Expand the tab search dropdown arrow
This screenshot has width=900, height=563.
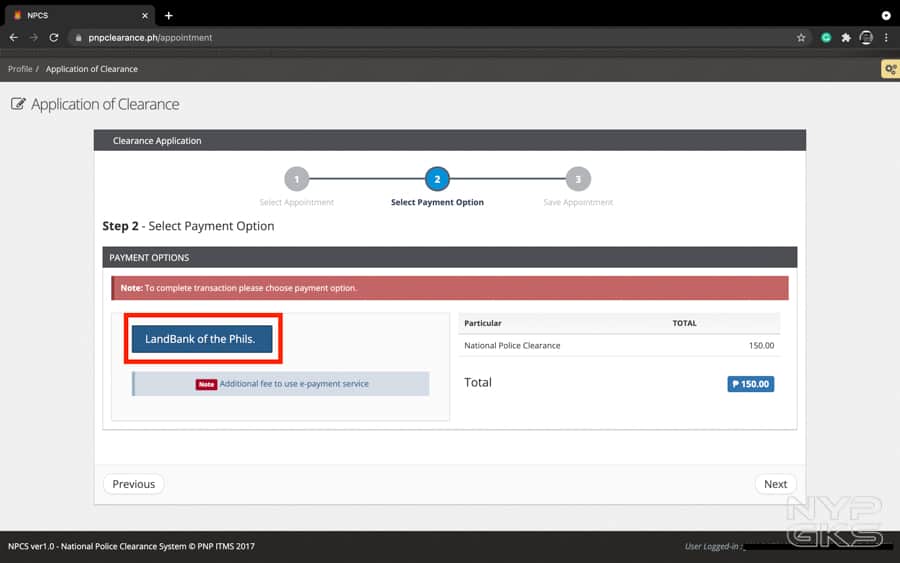886,15
